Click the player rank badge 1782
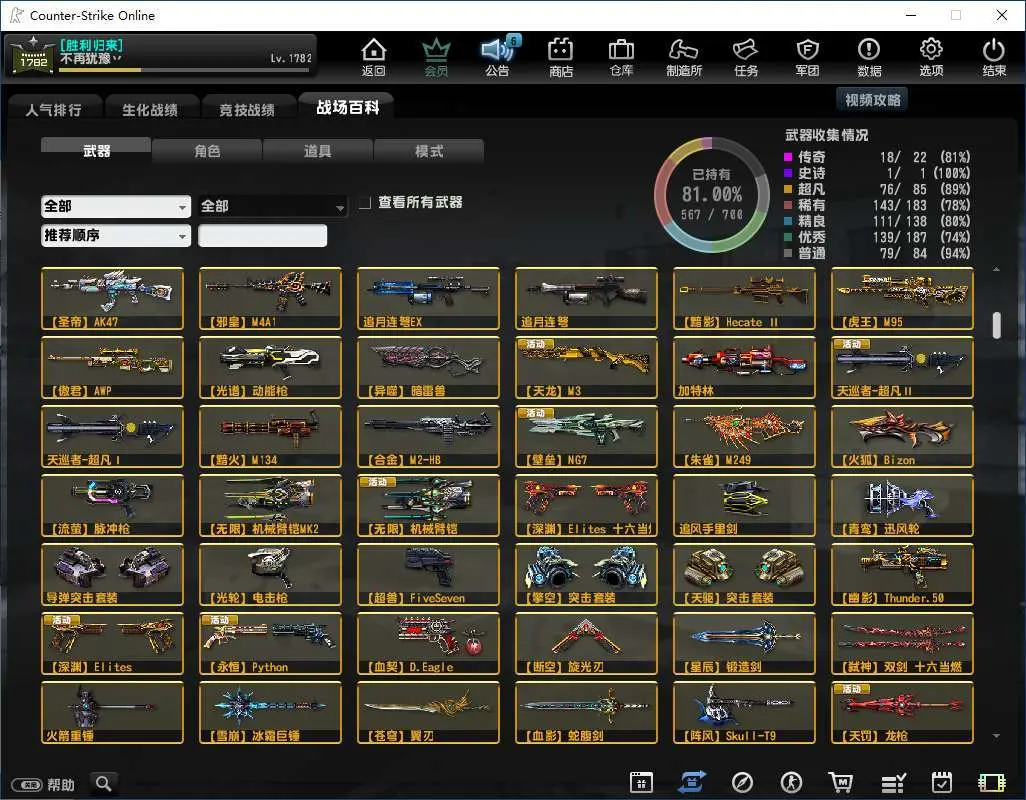Image resolution: width=1026 pixels, height=800 pixels. [x=33, y=56]
